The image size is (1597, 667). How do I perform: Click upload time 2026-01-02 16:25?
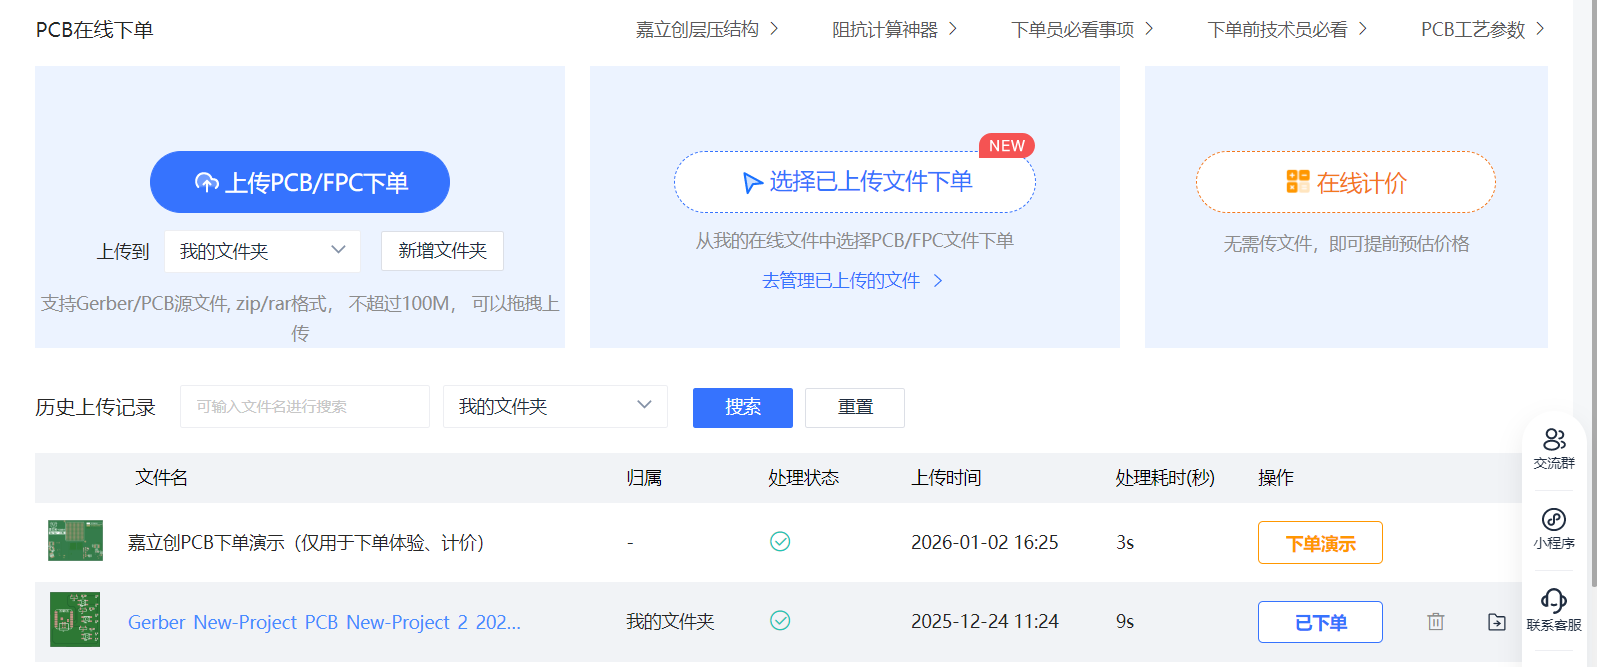point(984,542)
